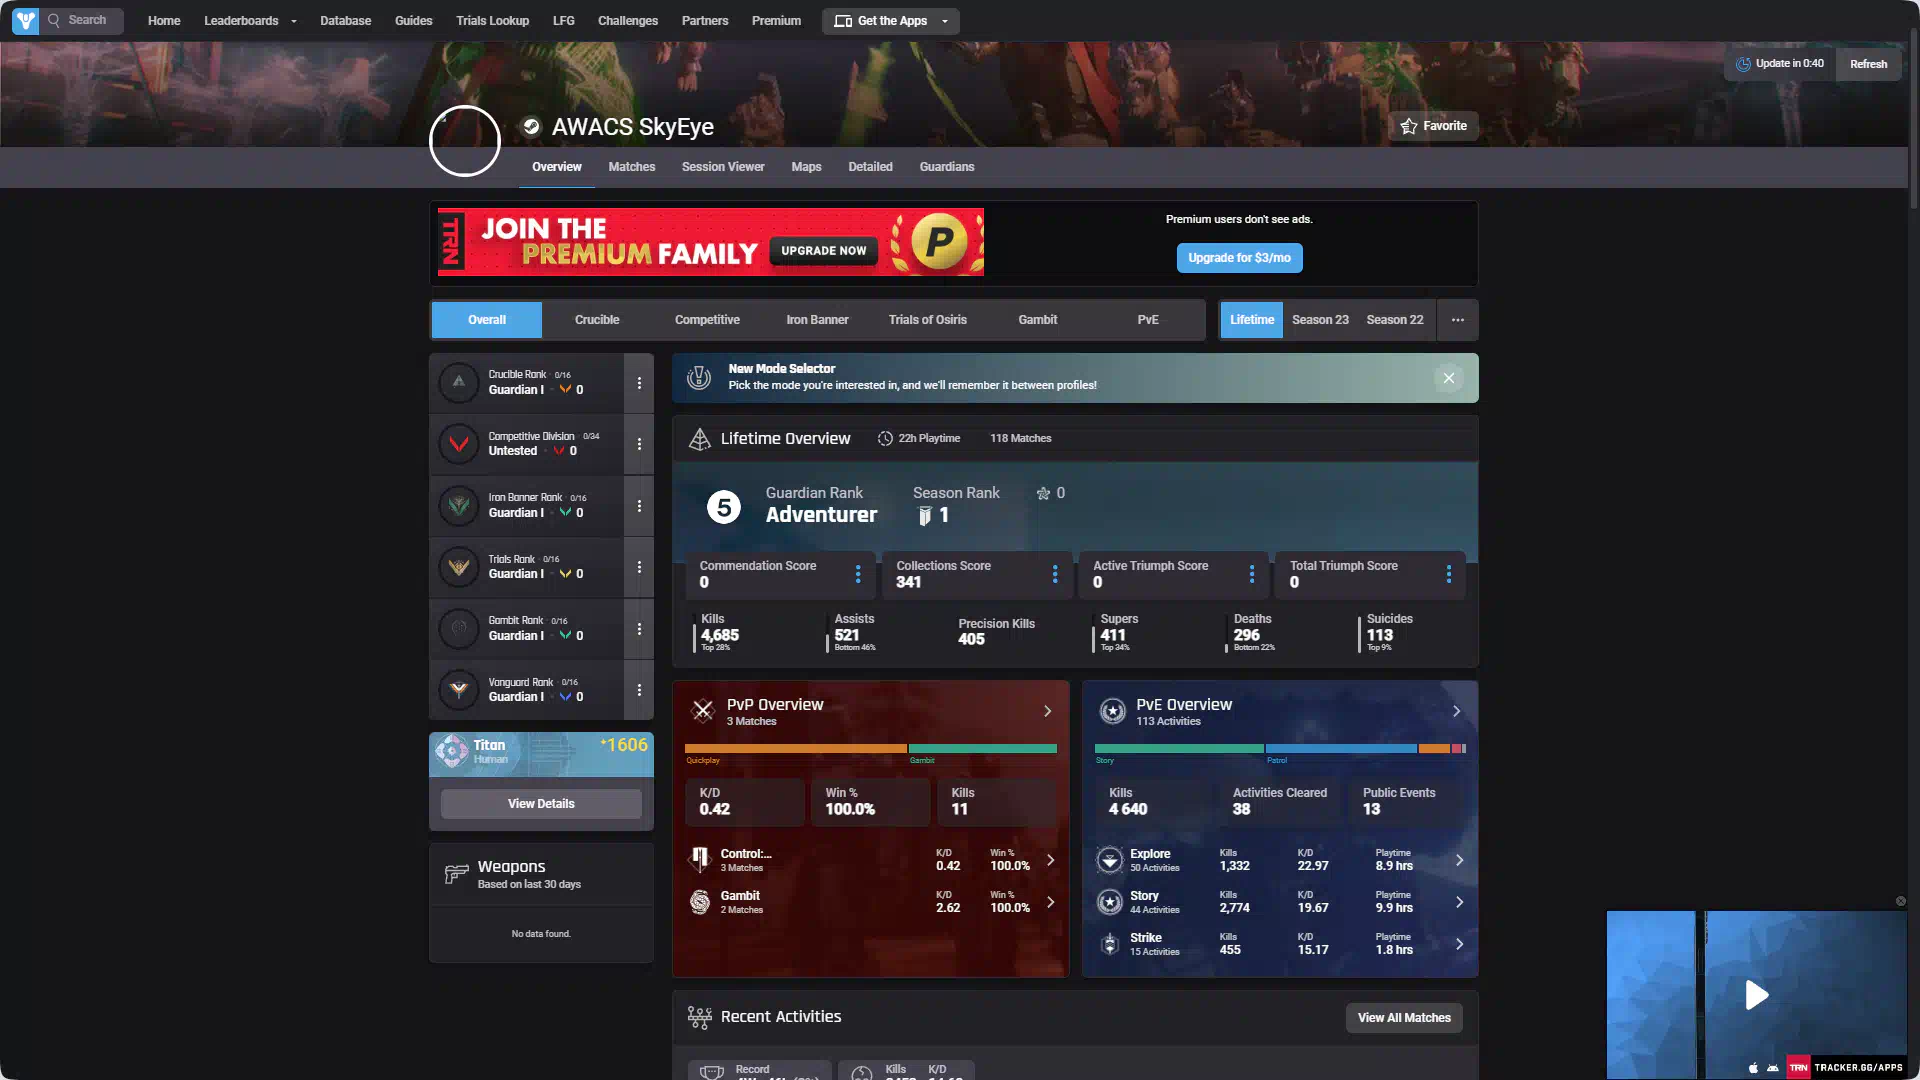Screen dimensions: 1920x1080
Task: Open Competitive Division options menu
Action: click(639, 444)
